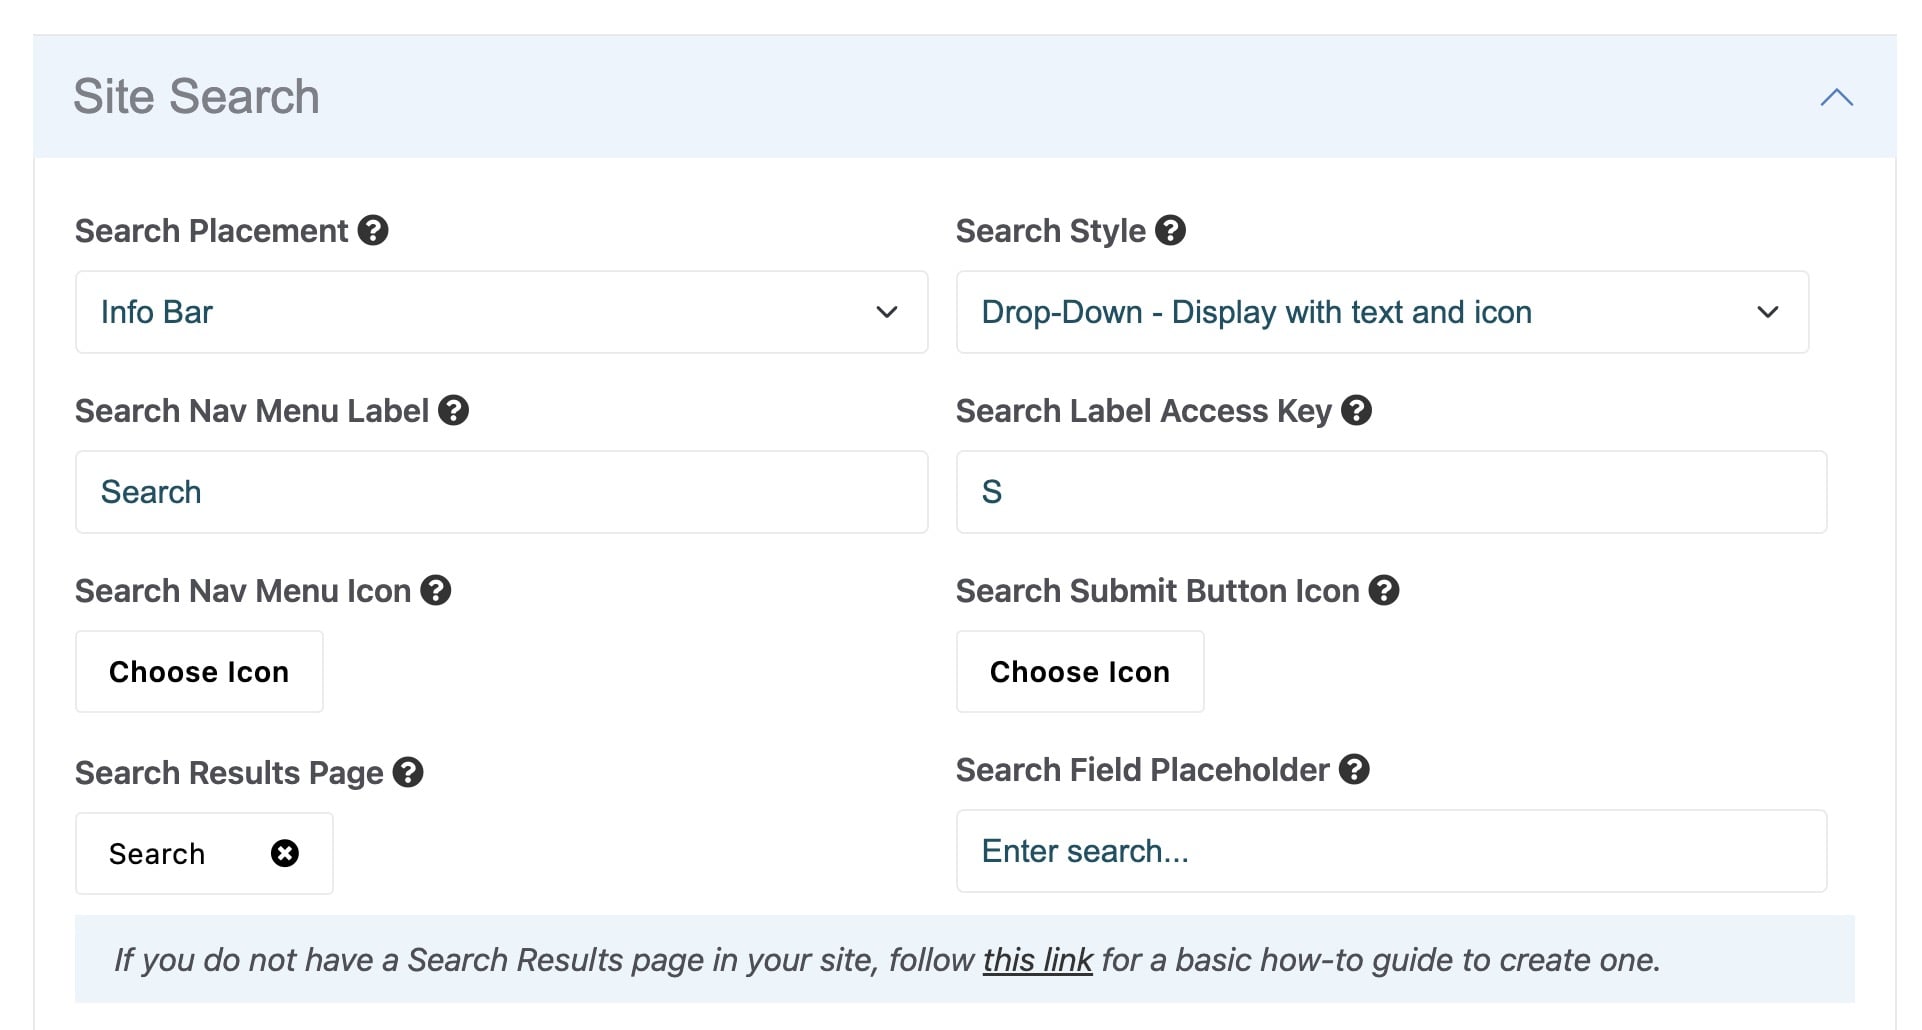Follow "this link" to the how-to guide

(1037, 960)
